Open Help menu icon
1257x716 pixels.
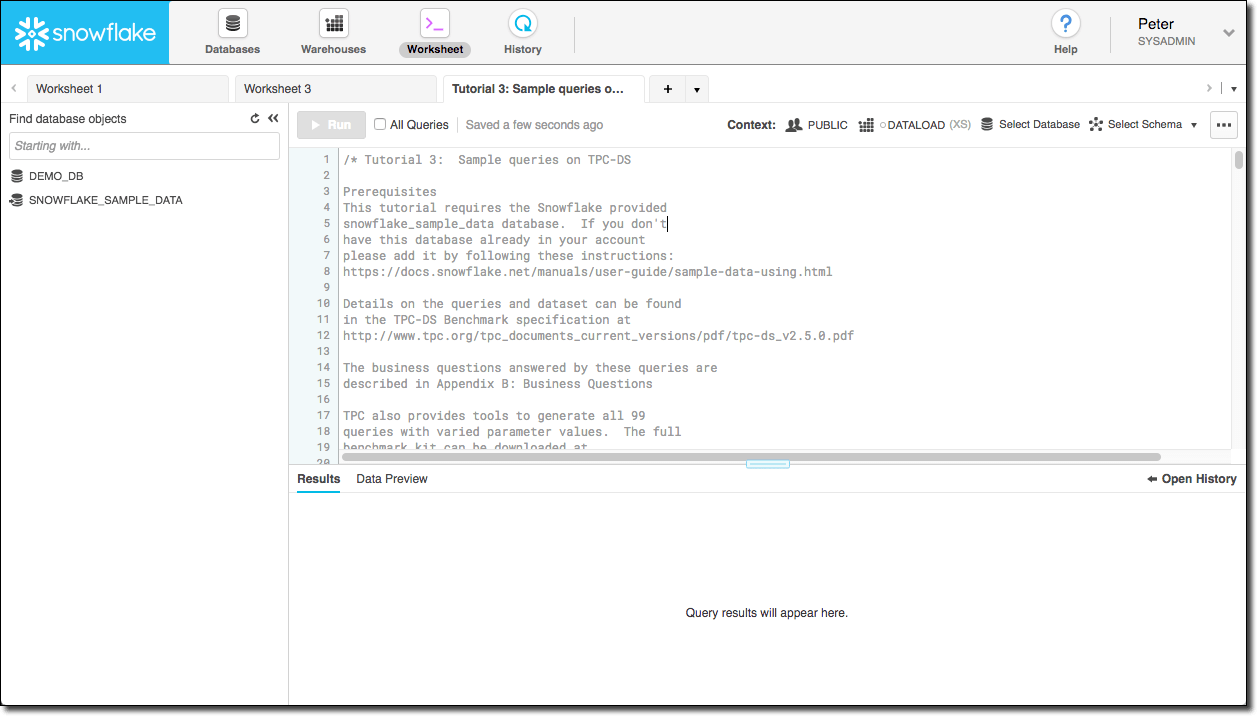click(x=1065, y=24)
